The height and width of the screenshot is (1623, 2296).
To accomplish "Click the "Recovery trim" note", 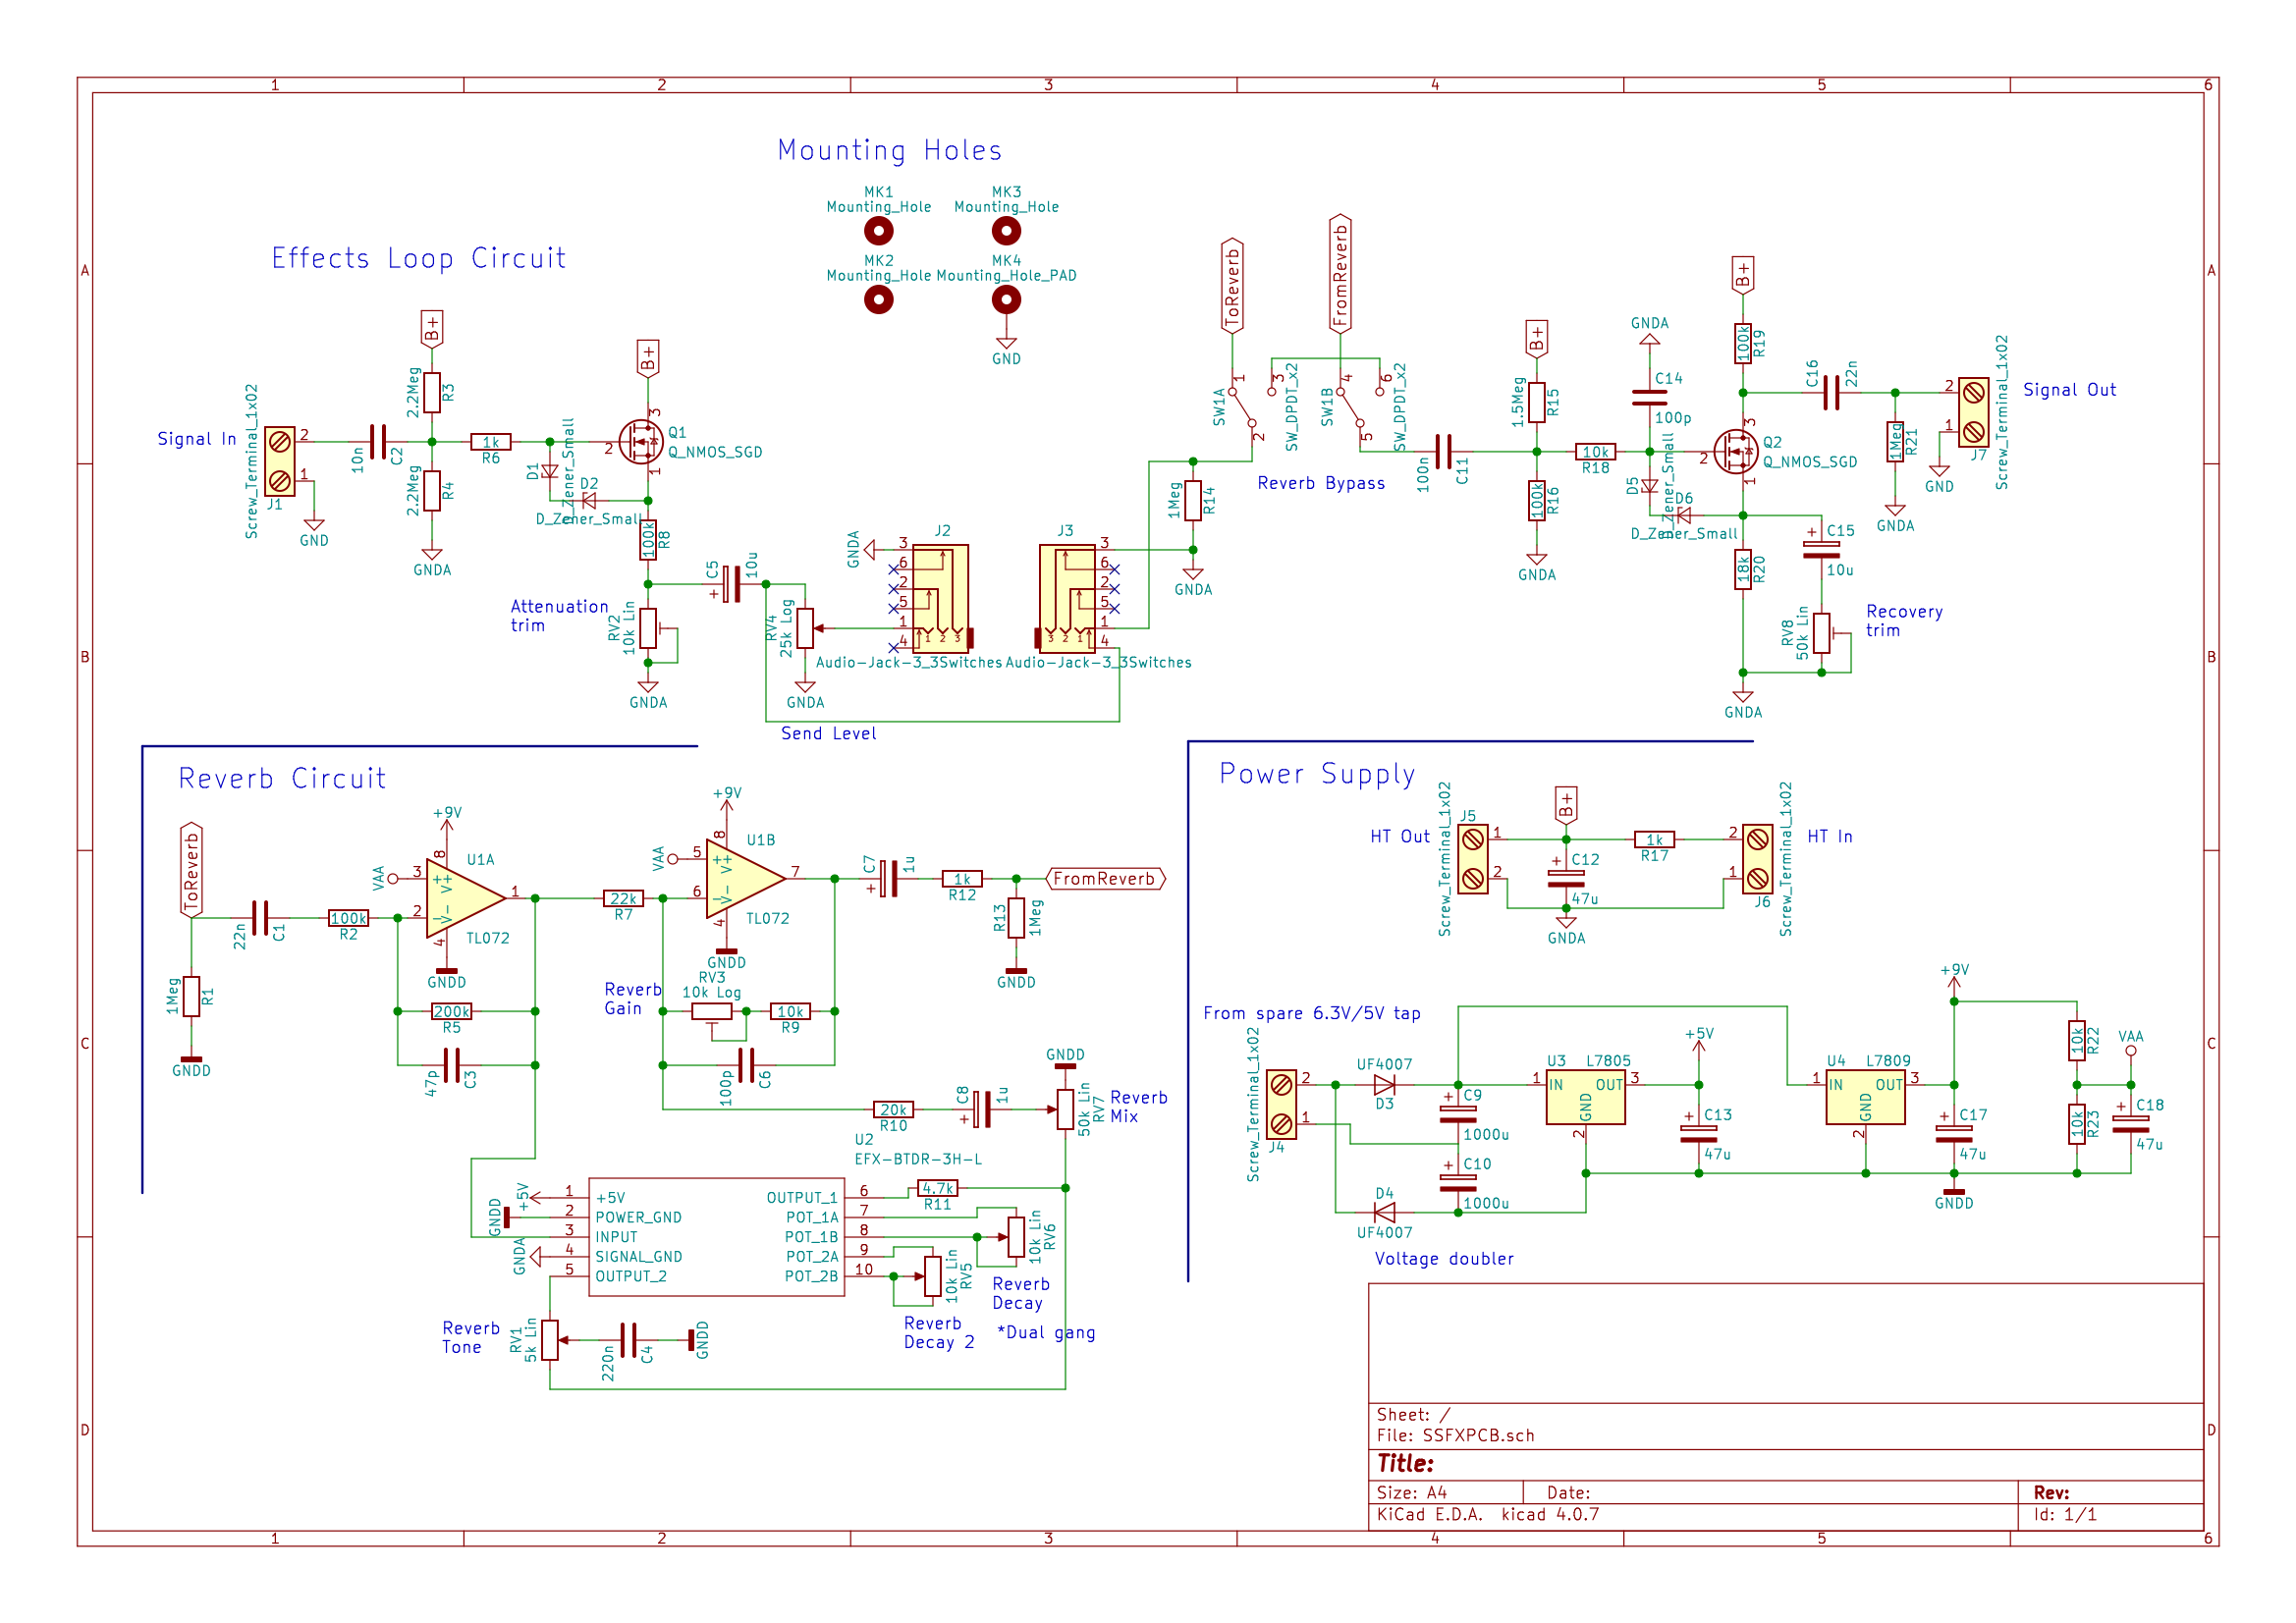I will tap(1904, 621).
